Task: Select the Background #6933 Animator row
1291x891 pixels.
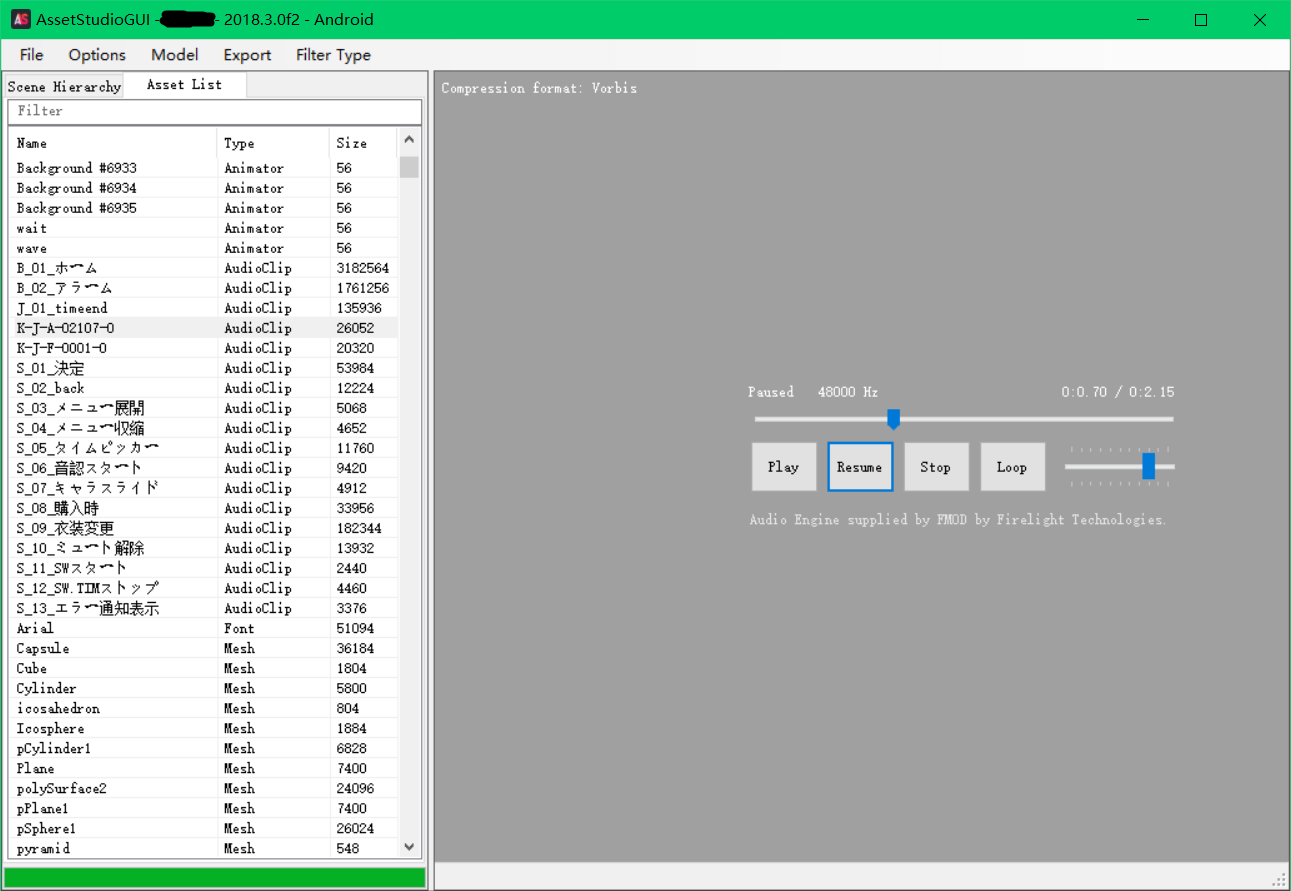Action: (203, 168)
